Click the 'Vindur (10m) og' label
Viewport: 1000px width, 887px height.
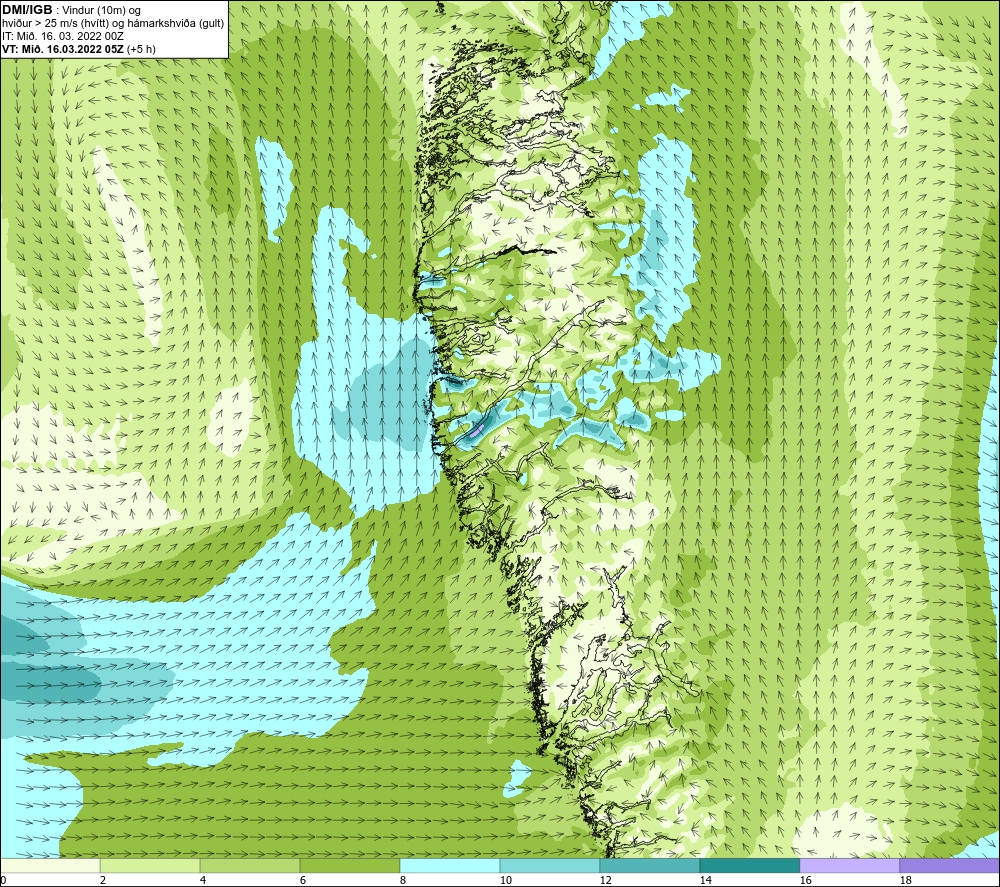coord(102,11)
